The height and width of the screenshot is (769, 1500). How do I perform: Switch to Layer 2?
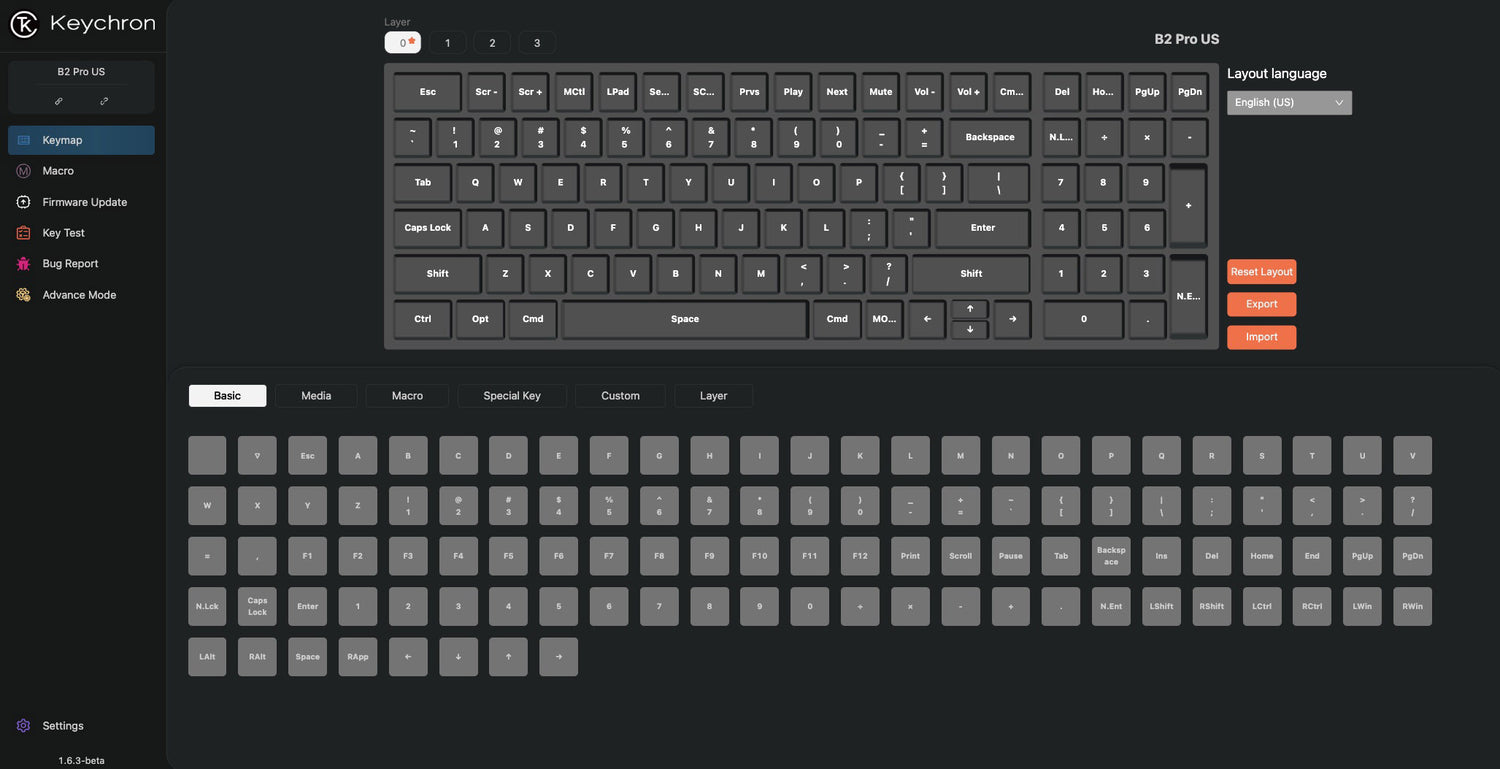(491, 42)
